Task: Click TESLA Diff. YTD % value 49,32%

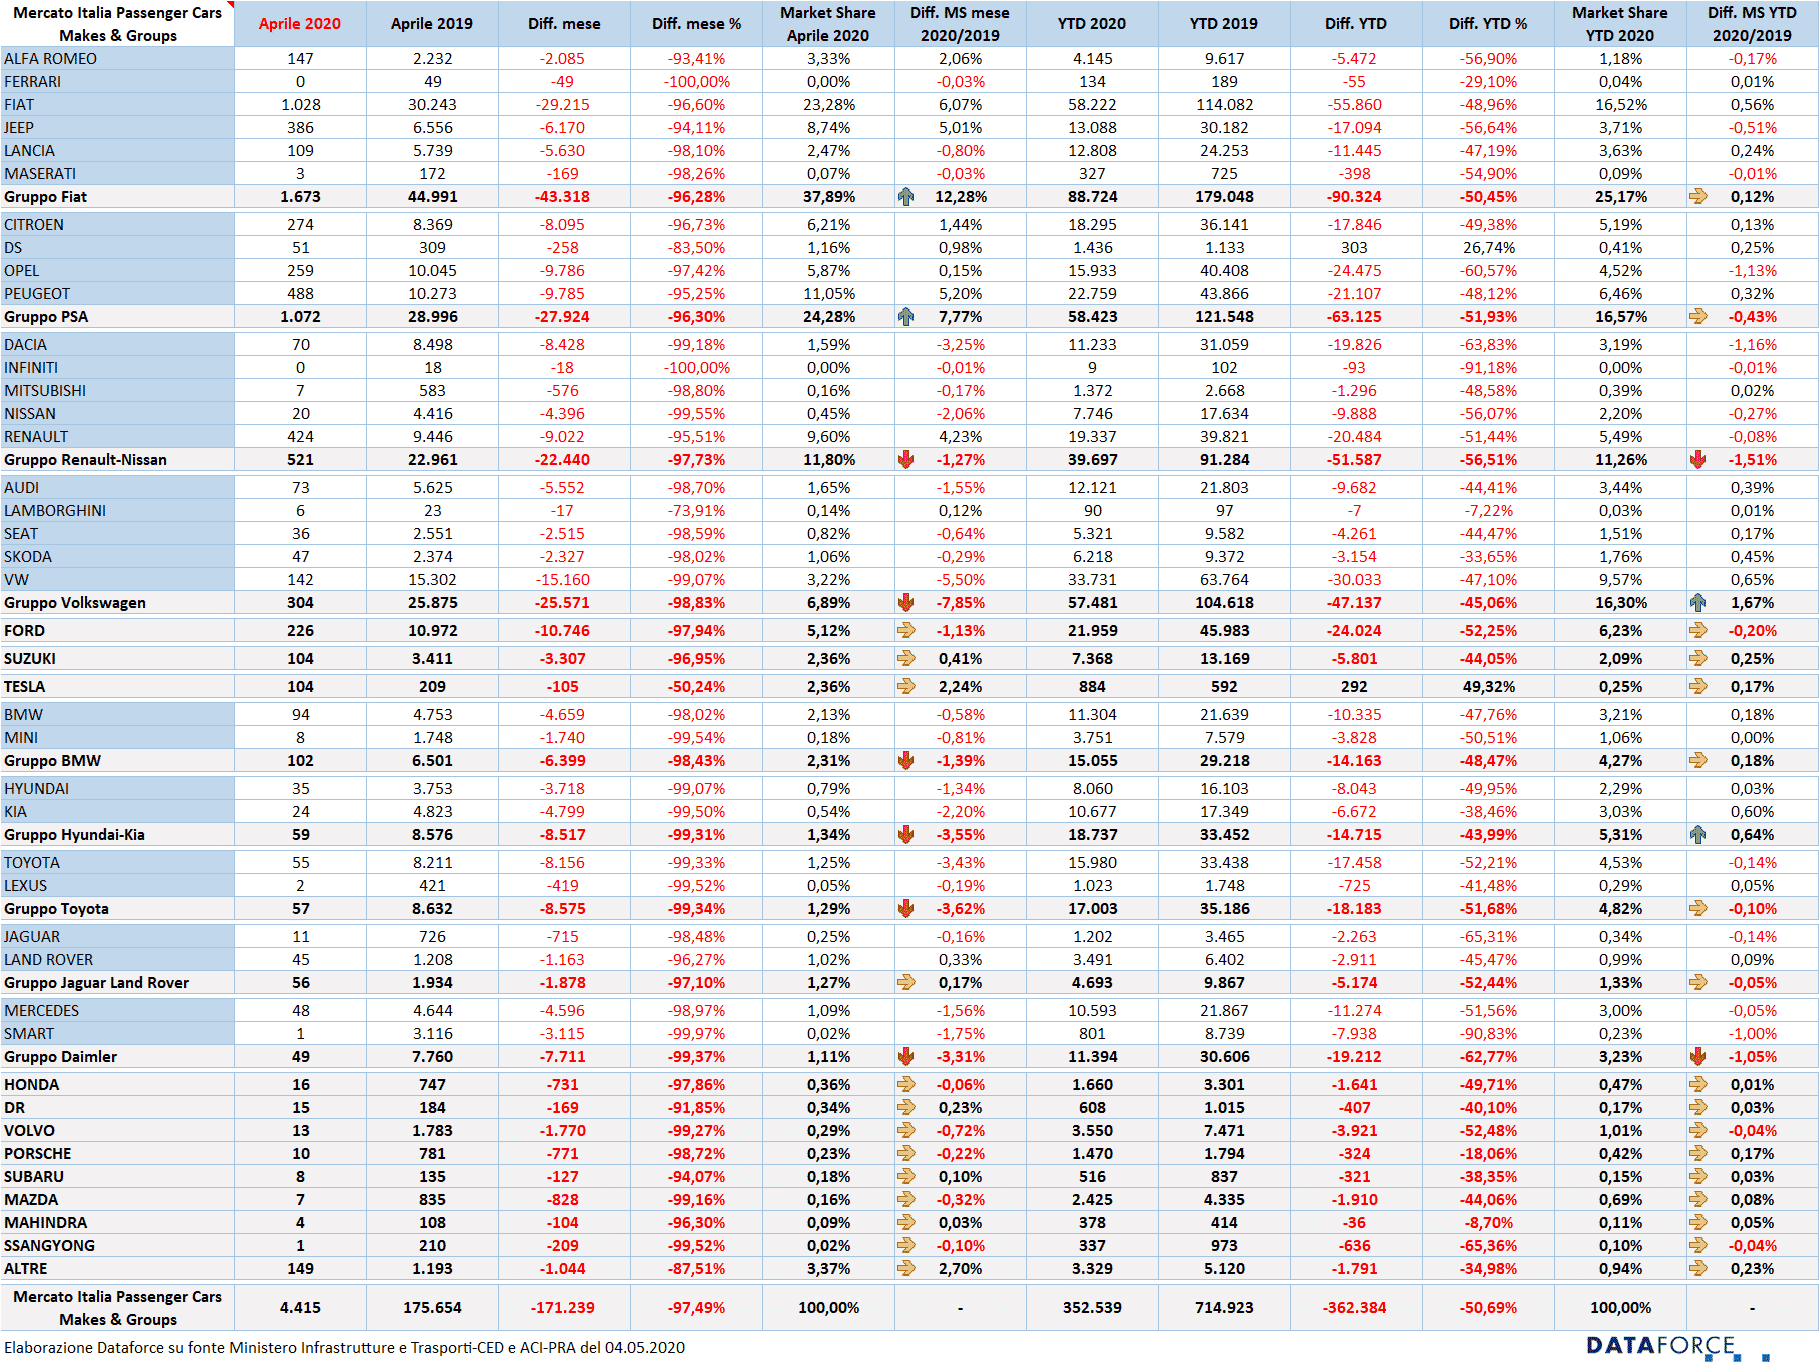Action: tap(1488, 687)
